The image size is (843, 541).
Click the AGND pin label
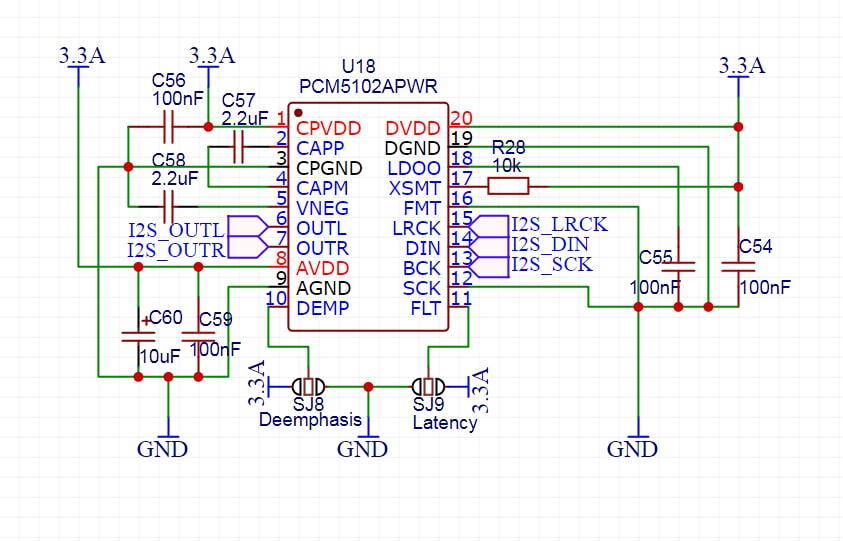pyautogui.click(x=323, y=288)
